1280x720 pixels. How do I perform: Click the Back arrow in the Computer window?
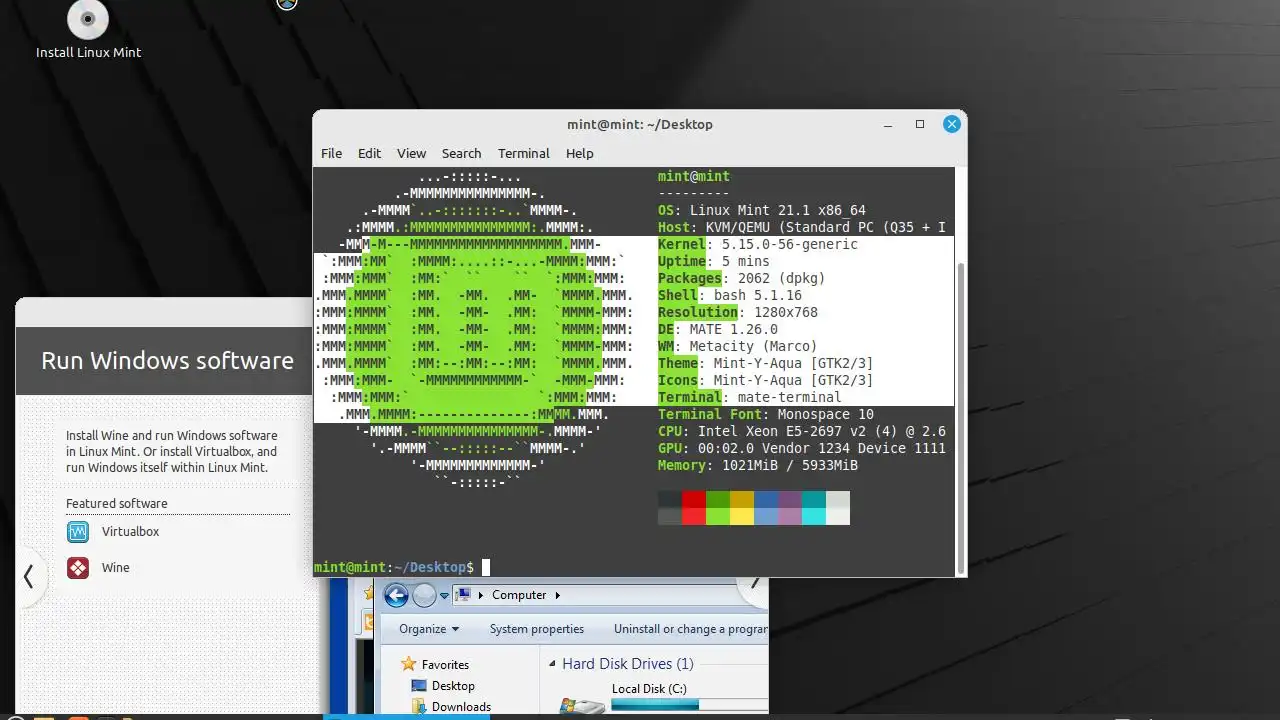click(x=396, y=595)
